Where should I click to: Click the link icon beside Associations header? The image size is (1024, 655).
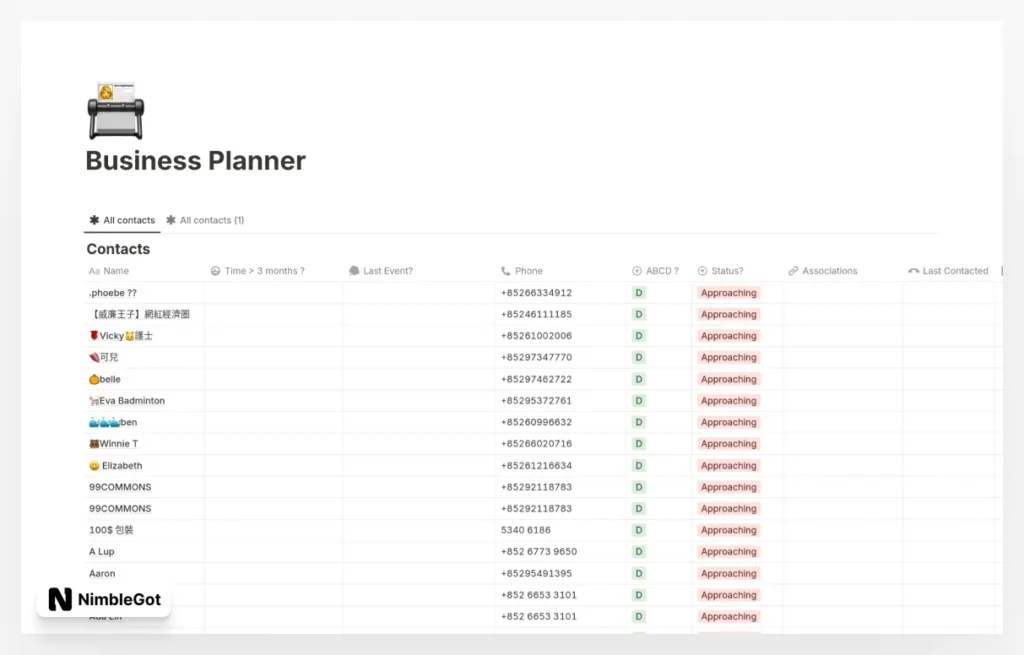793,271
